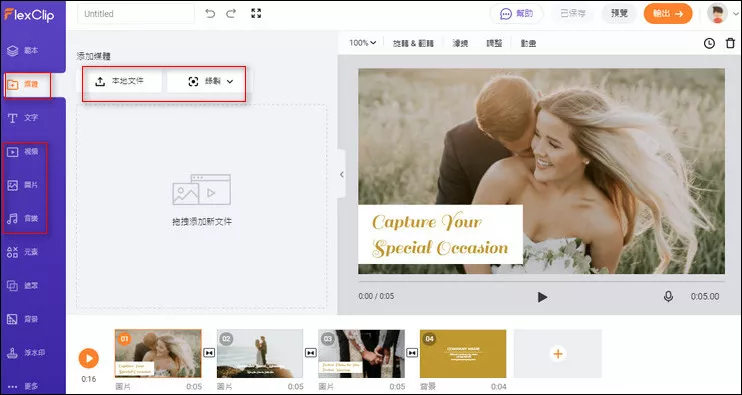742x395 pixels.
Task: Toggle fullscreen editor mode
Action: coord(256,14)
